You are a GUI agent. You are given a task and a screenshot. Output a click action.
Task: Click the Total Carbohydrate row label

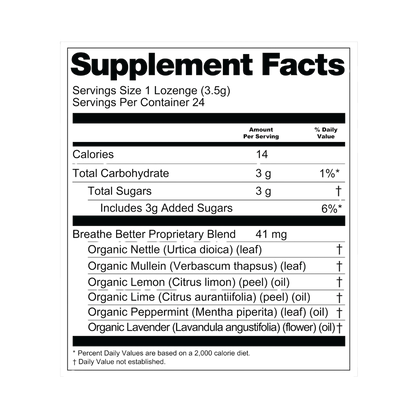pyautogui.click(x=121, y=173)
